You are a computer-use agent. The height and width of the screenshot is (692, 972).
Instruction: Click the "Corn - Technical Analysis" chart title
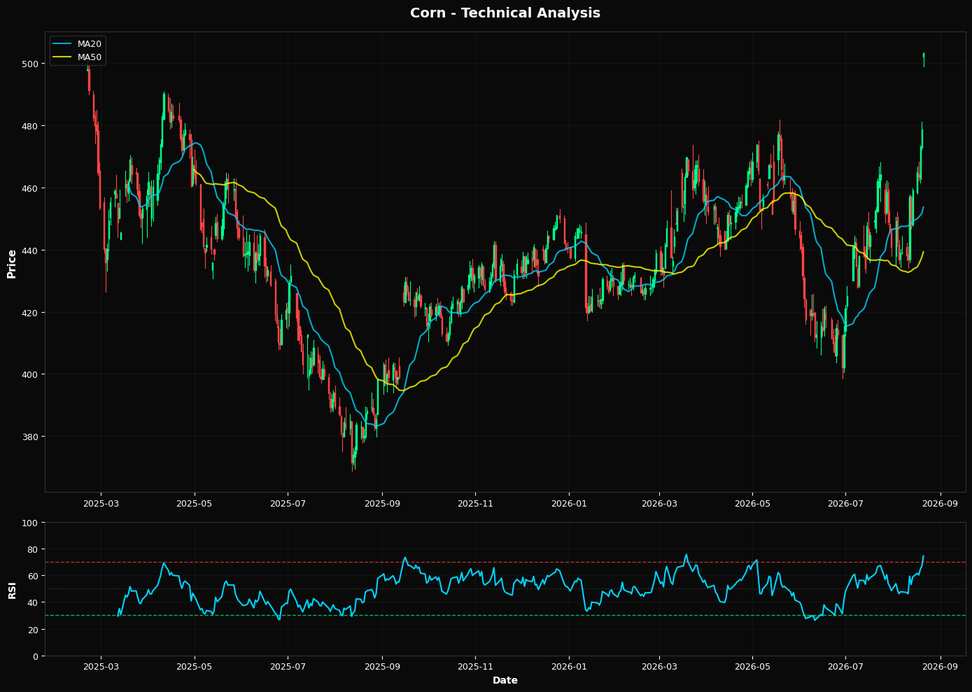pyautogui.click(x=505, y=12)
